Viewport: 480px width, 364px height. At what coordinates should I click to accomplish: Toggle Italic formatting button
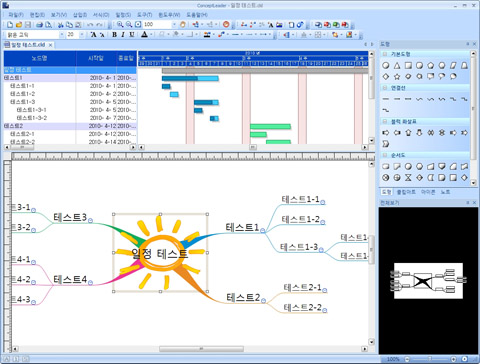click(123, 34)
